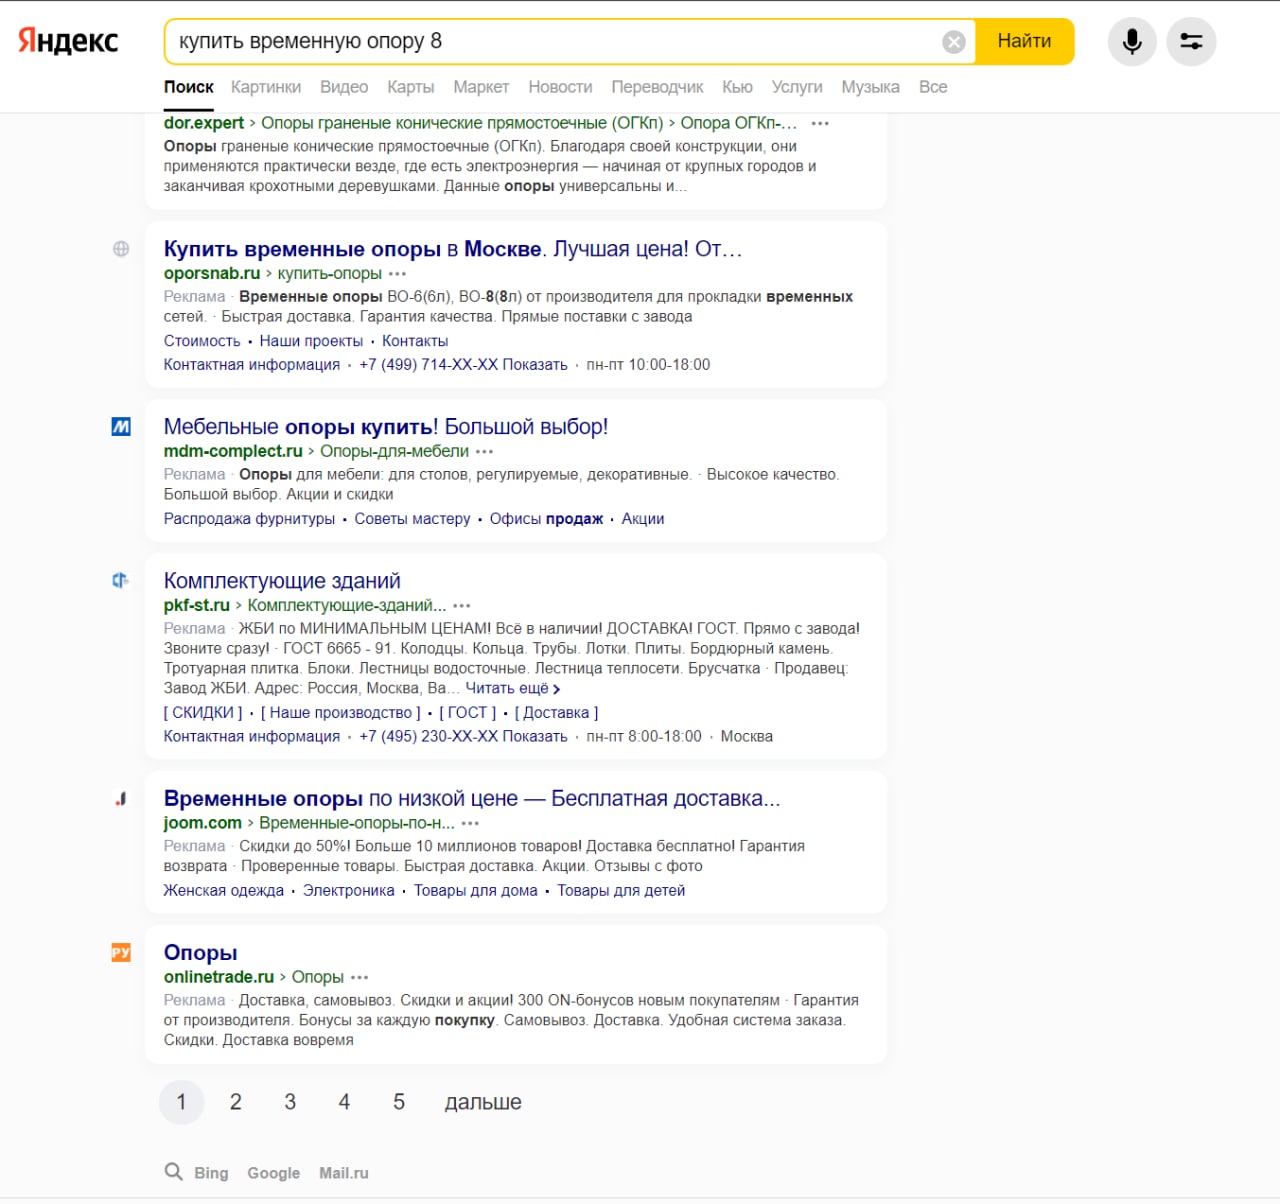The height and width of the screenshot is (1204, 1280).
Task: Open 'Комплектующие зданий' result title
Action: pyautogui.click(x=282, y=581)
